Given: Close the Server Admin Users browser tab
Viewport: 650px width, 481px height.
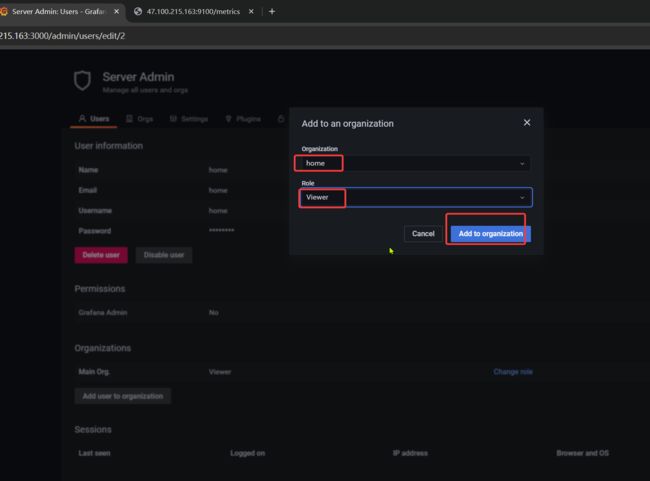Looking at the screenshot, I should coord(116,12).
